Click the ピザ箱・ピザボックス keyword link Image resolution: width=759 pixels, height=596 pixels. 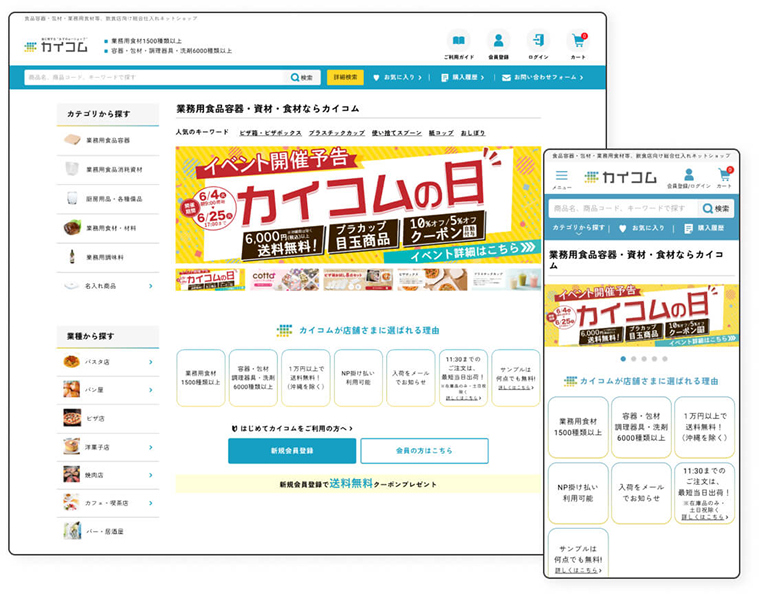(270, 133)
